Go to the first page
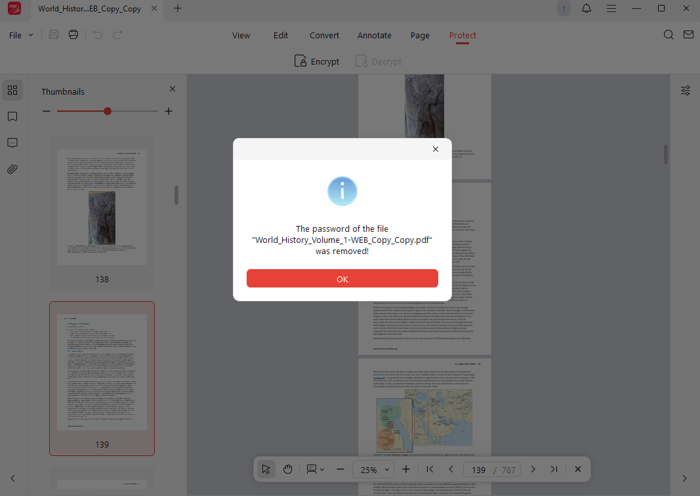 tap(429, 469)
